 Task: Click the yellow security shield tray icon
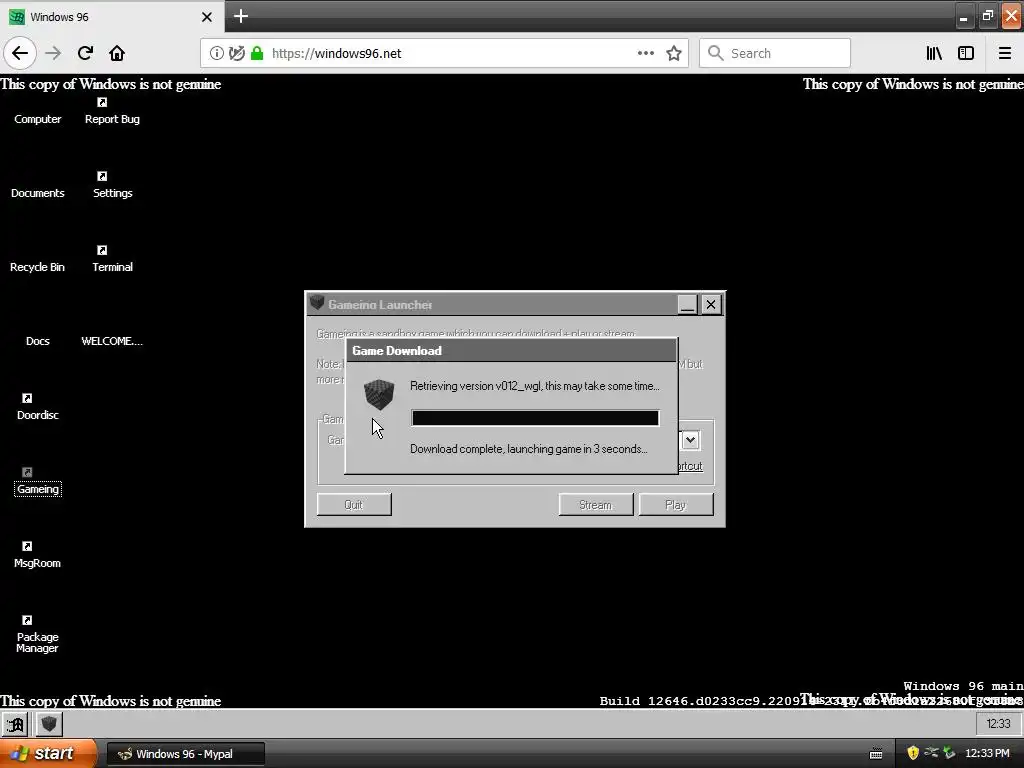point(913,754)
